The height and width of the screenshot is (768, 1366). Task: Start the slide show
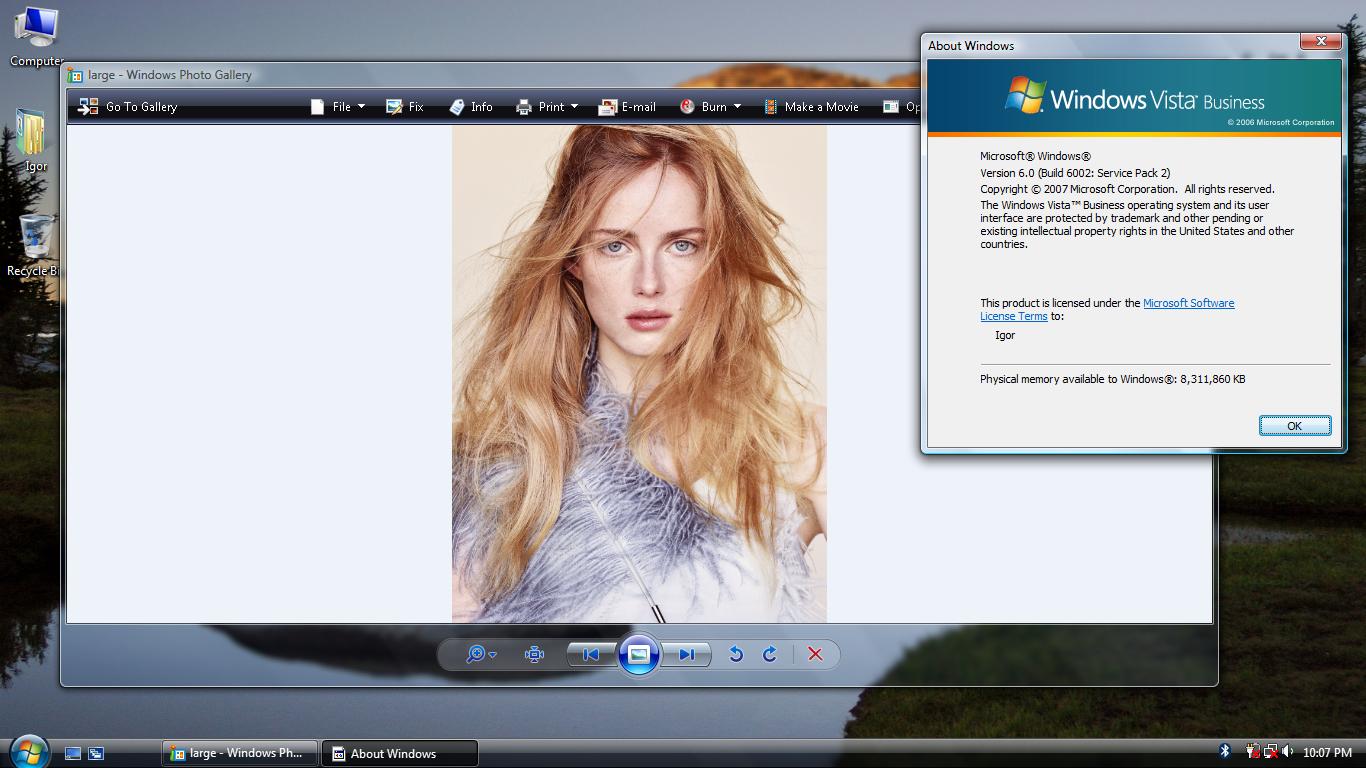639,654
